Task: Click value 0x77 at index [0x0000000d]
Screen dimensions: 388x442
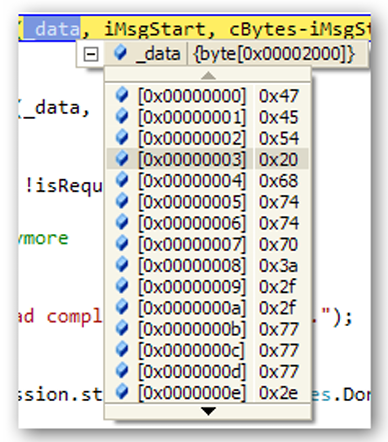Action: 279,372
